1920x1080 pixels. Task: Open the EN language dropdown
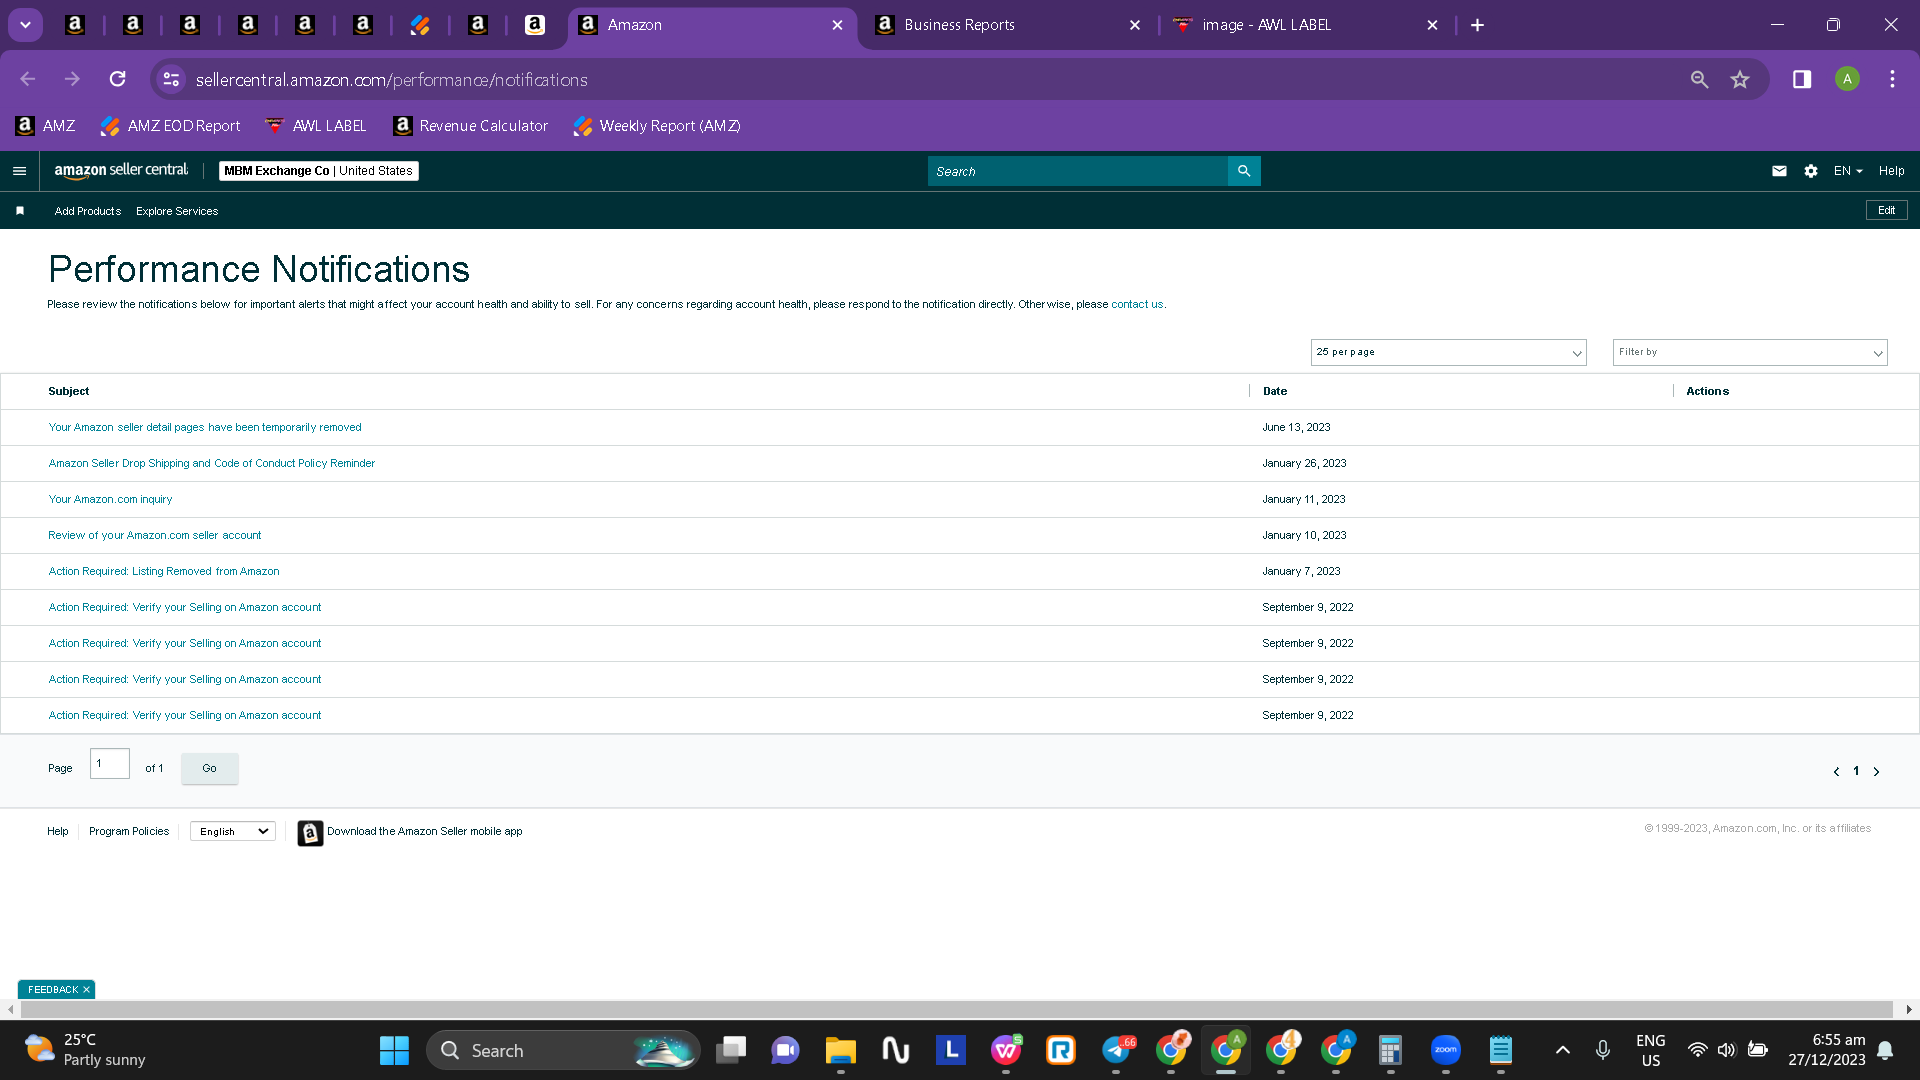pos(1848,171)
